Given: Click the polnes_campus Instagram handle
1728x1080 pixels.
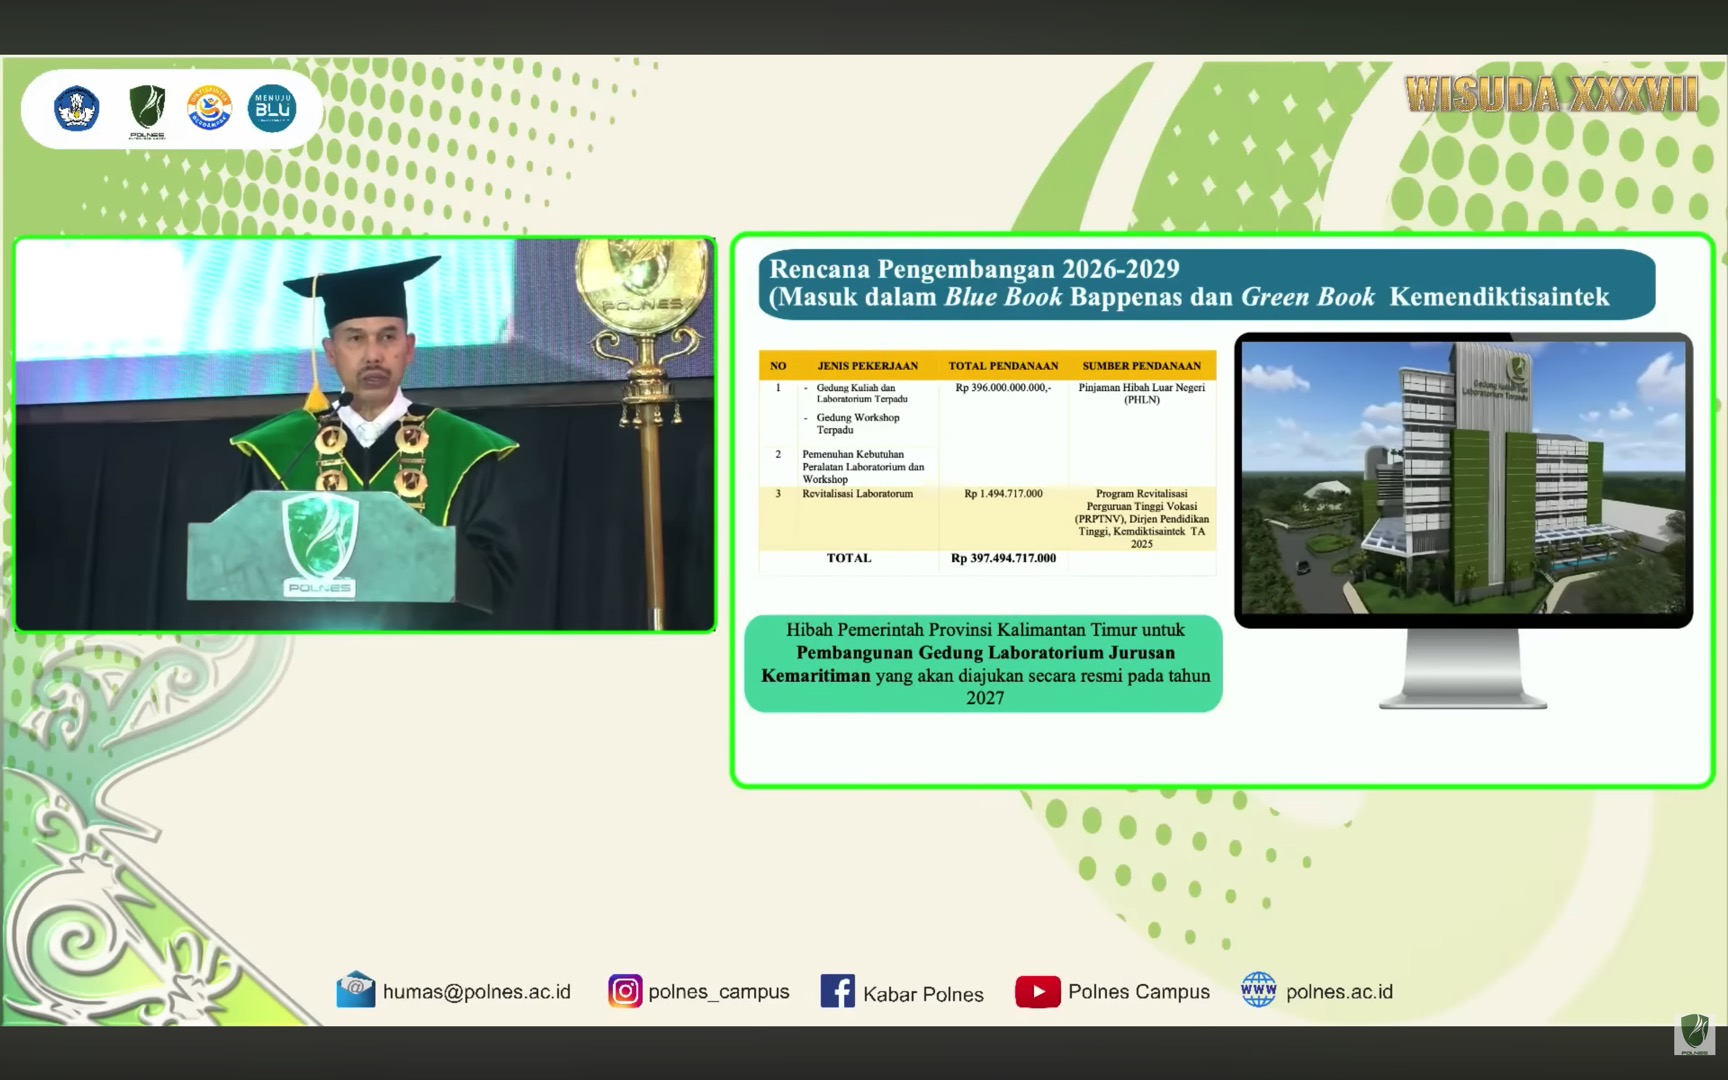Looking at the screenshot, I should (719, 992).
